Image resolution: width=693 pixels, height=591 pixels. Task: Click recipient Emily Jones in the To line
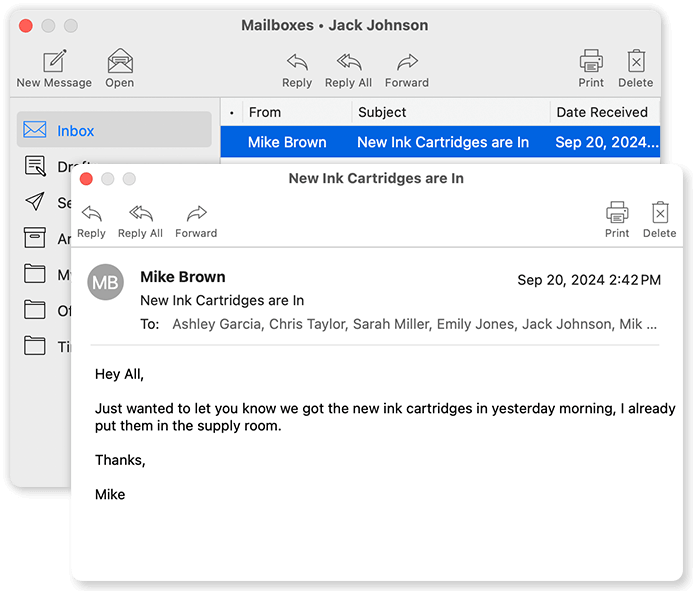476,324
